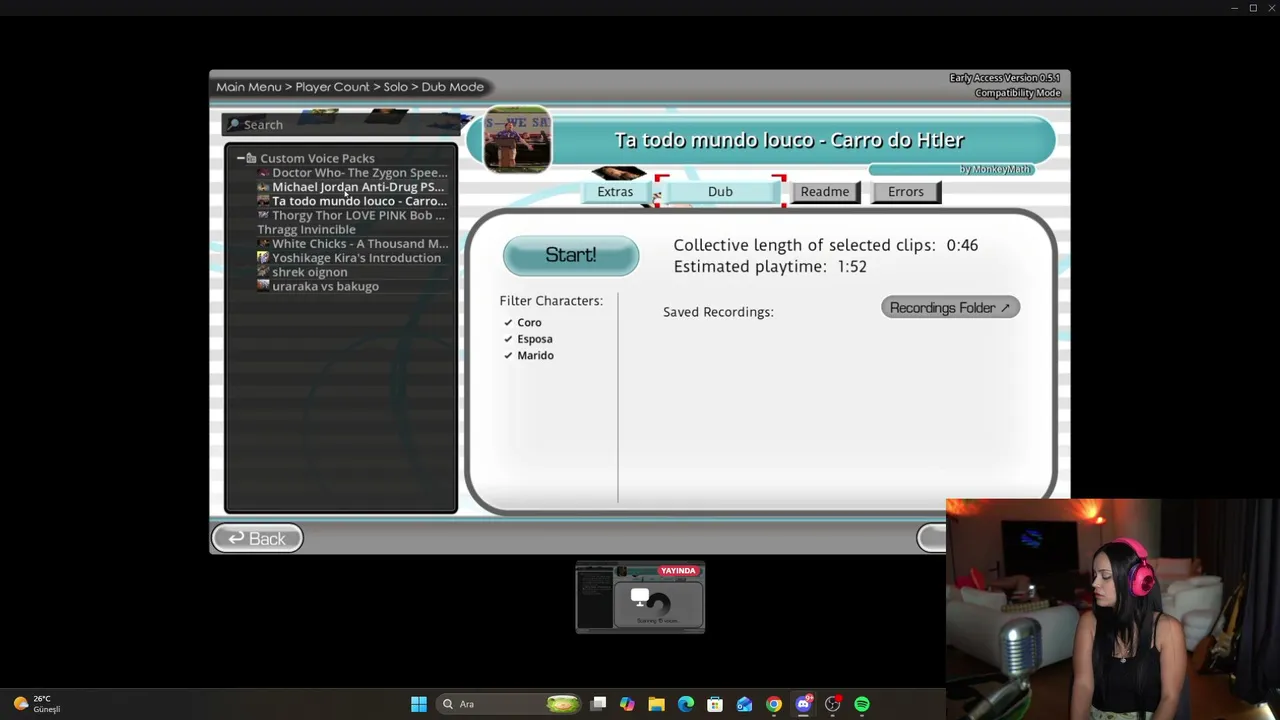This screenshot has width=1280, height=720.
Task: Launch Copilot from the taskbar
Action: coord(627,704)
